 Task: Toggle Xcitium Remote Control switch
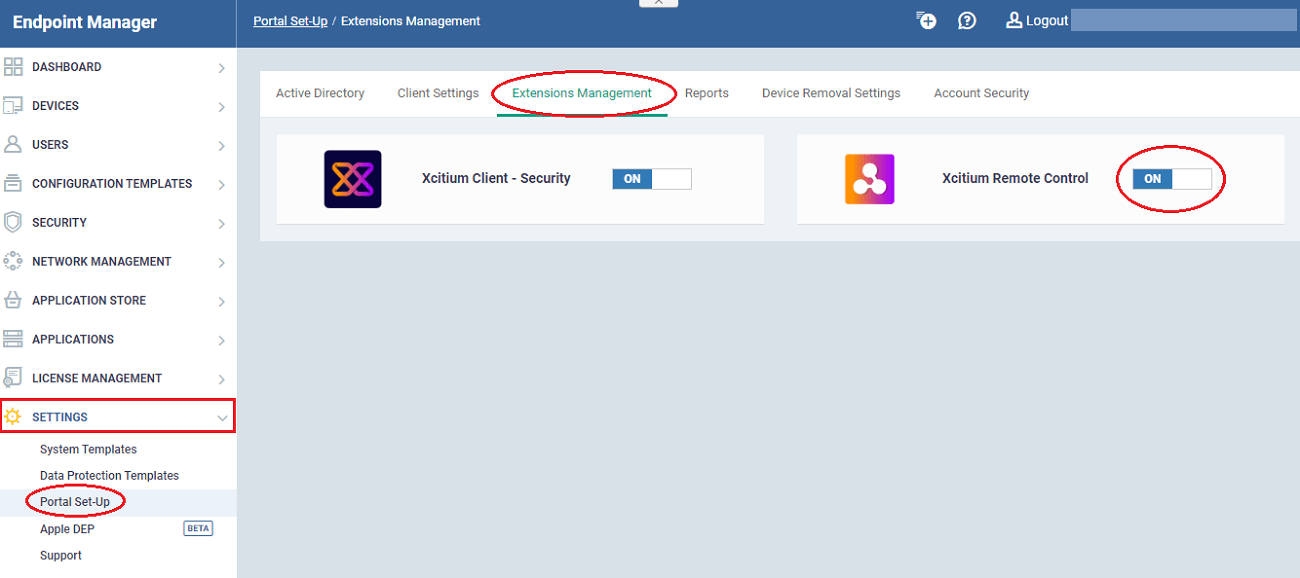[1172, 179]
